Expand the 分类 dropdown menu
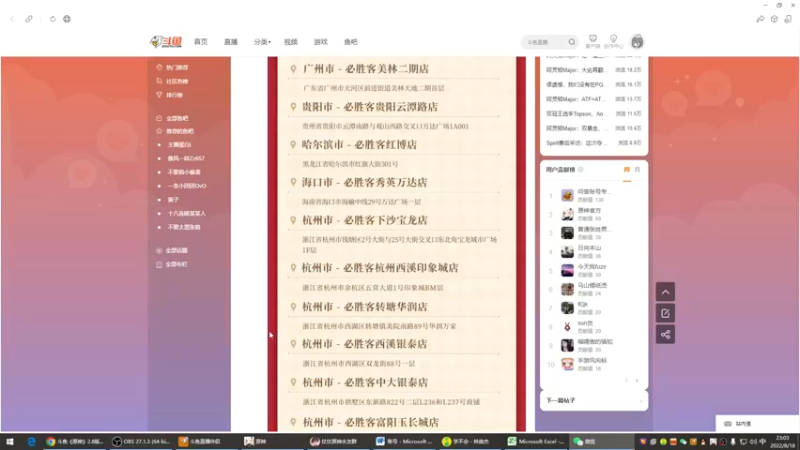The height and width of the screenshot is (450, 800). 262,42
